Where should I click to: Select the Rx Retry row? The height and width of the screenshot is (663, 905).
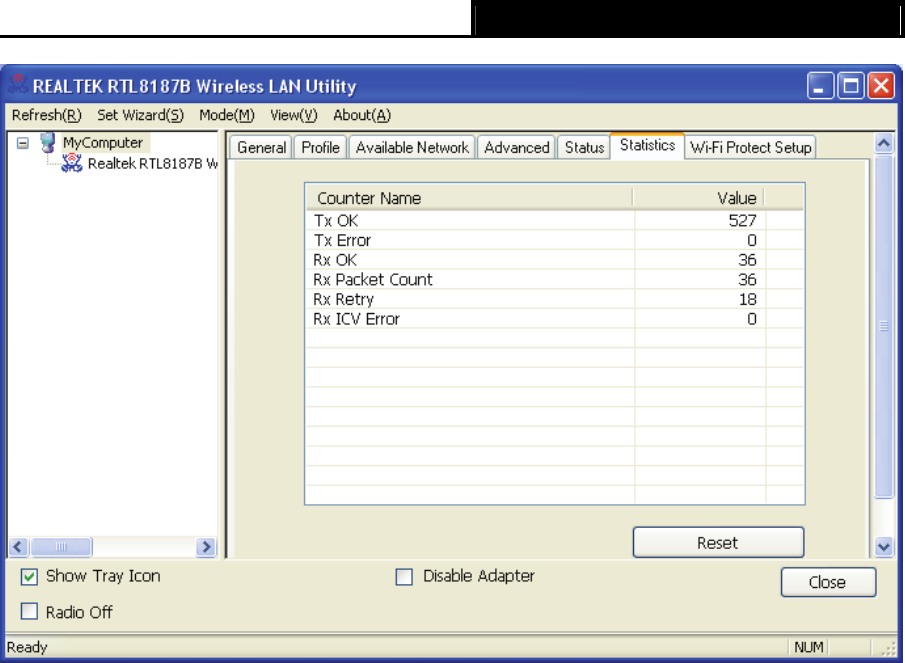[554, 299]
